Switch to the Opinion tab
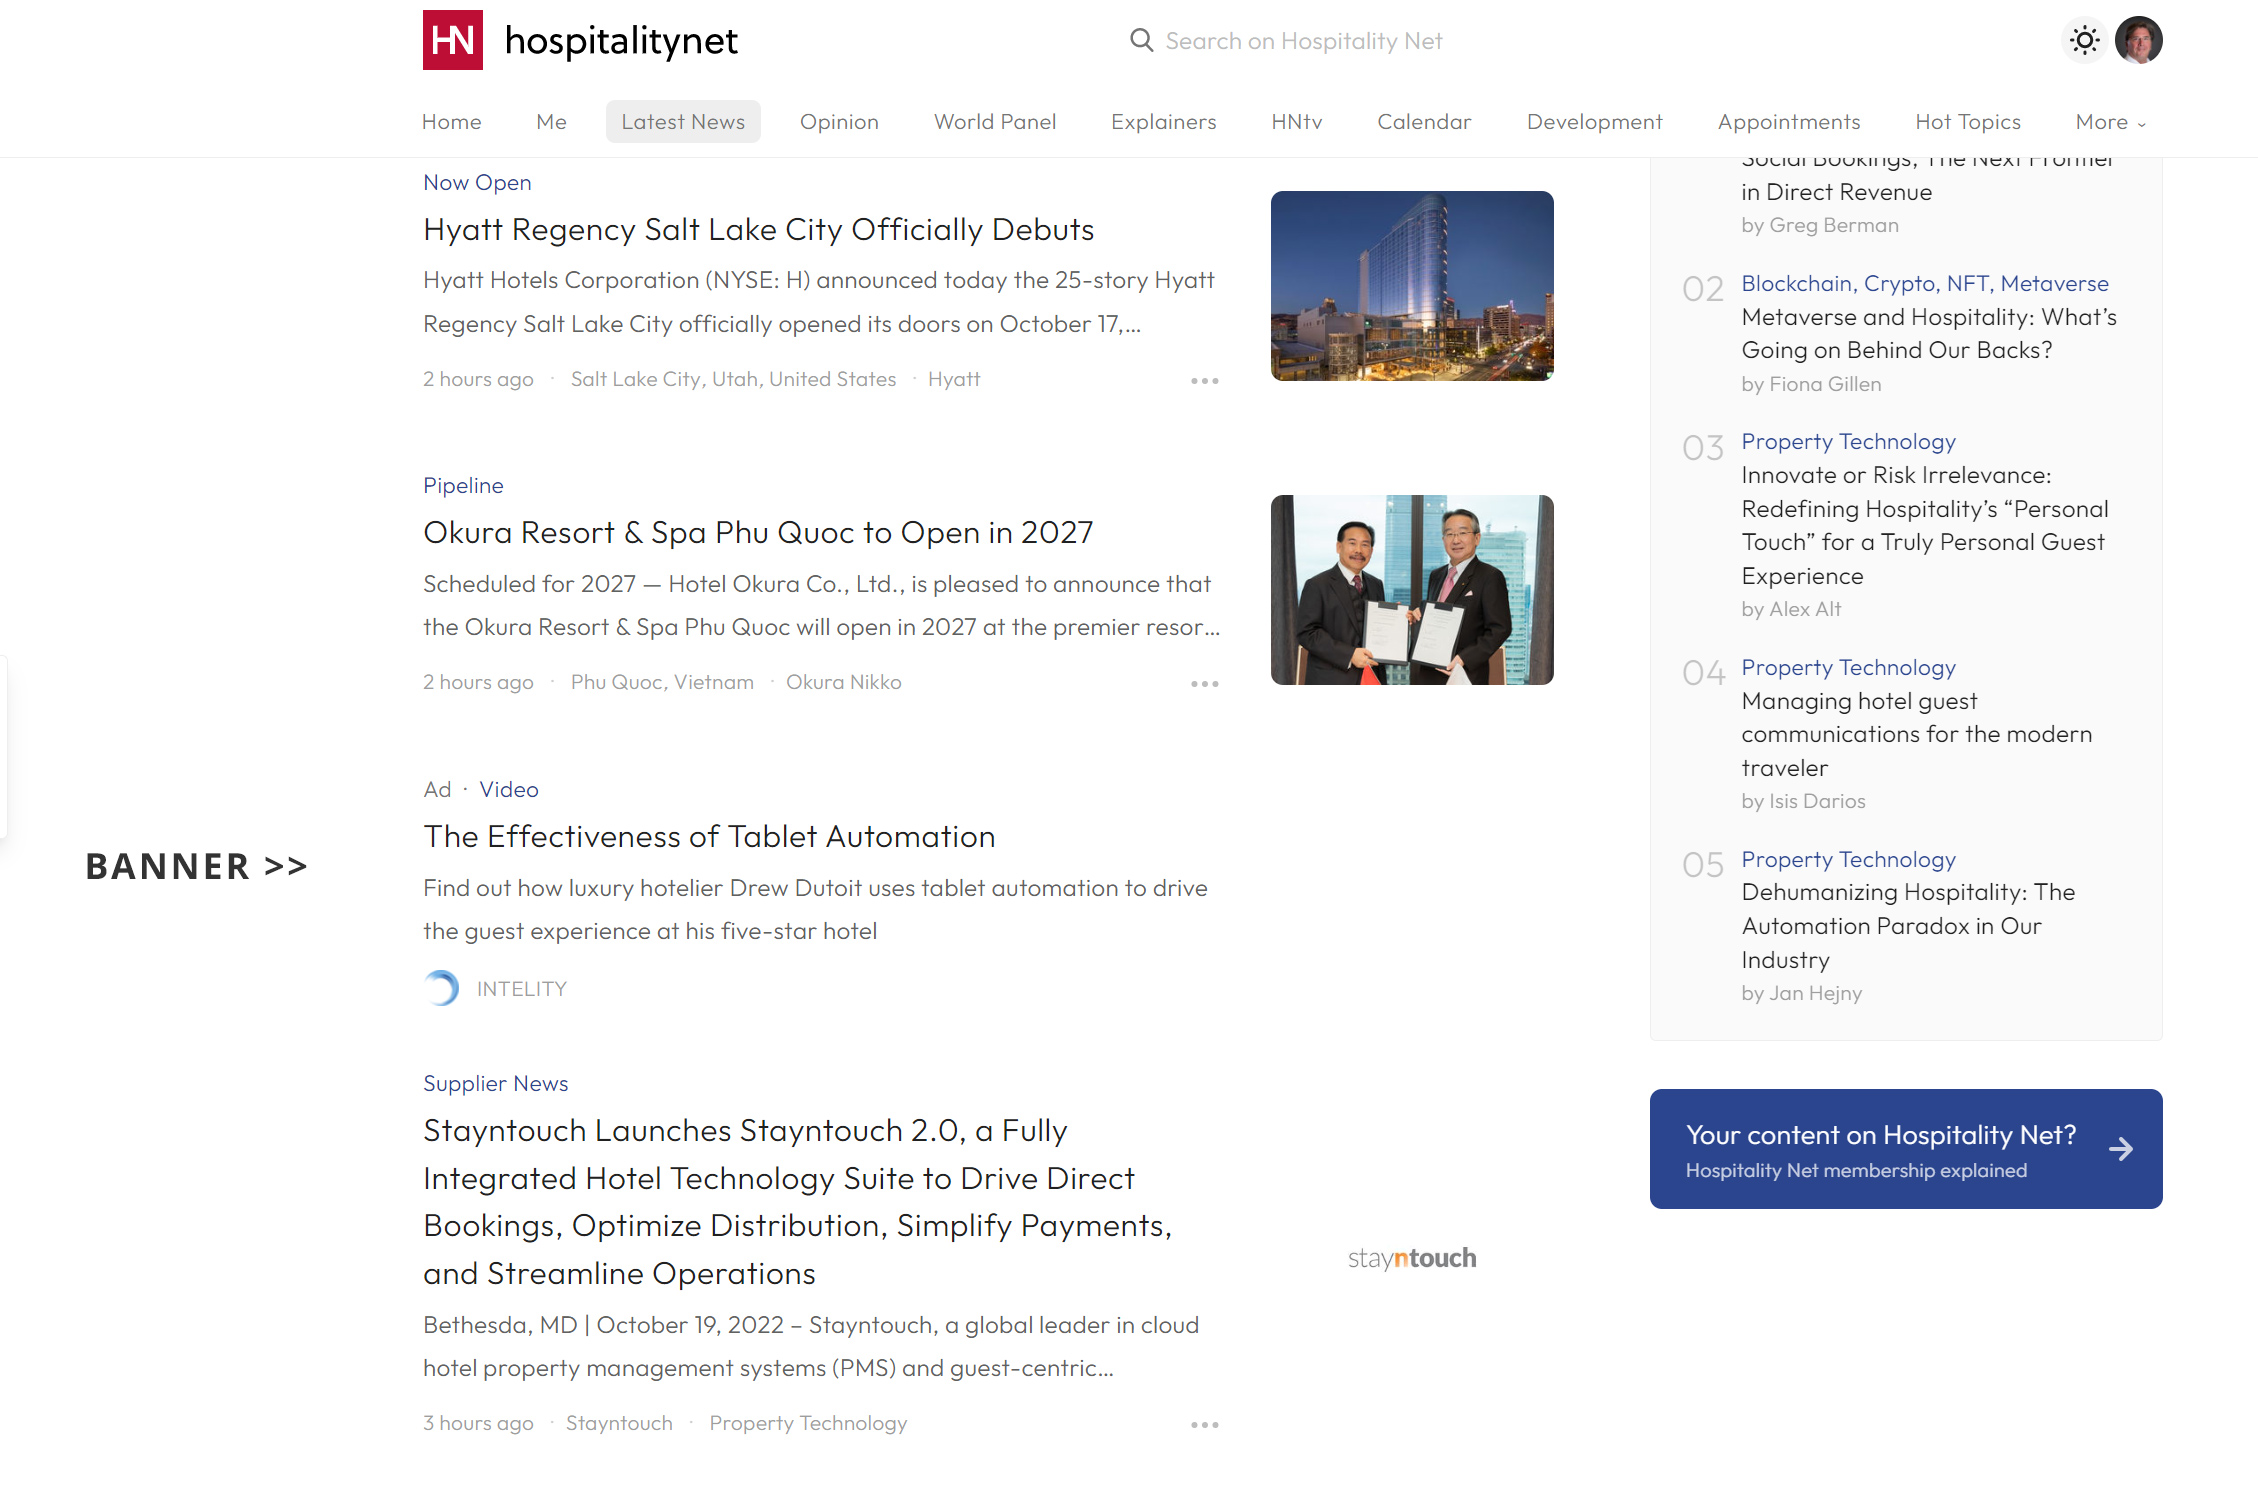 point(838,122)
